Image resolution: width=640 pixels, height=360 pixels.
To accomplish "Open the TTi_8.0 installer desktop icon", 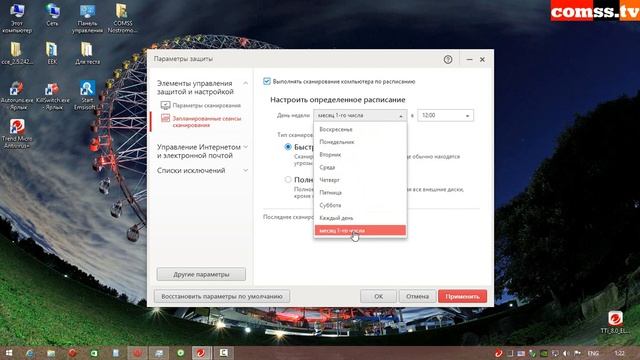I will click(x=615, y=322).
